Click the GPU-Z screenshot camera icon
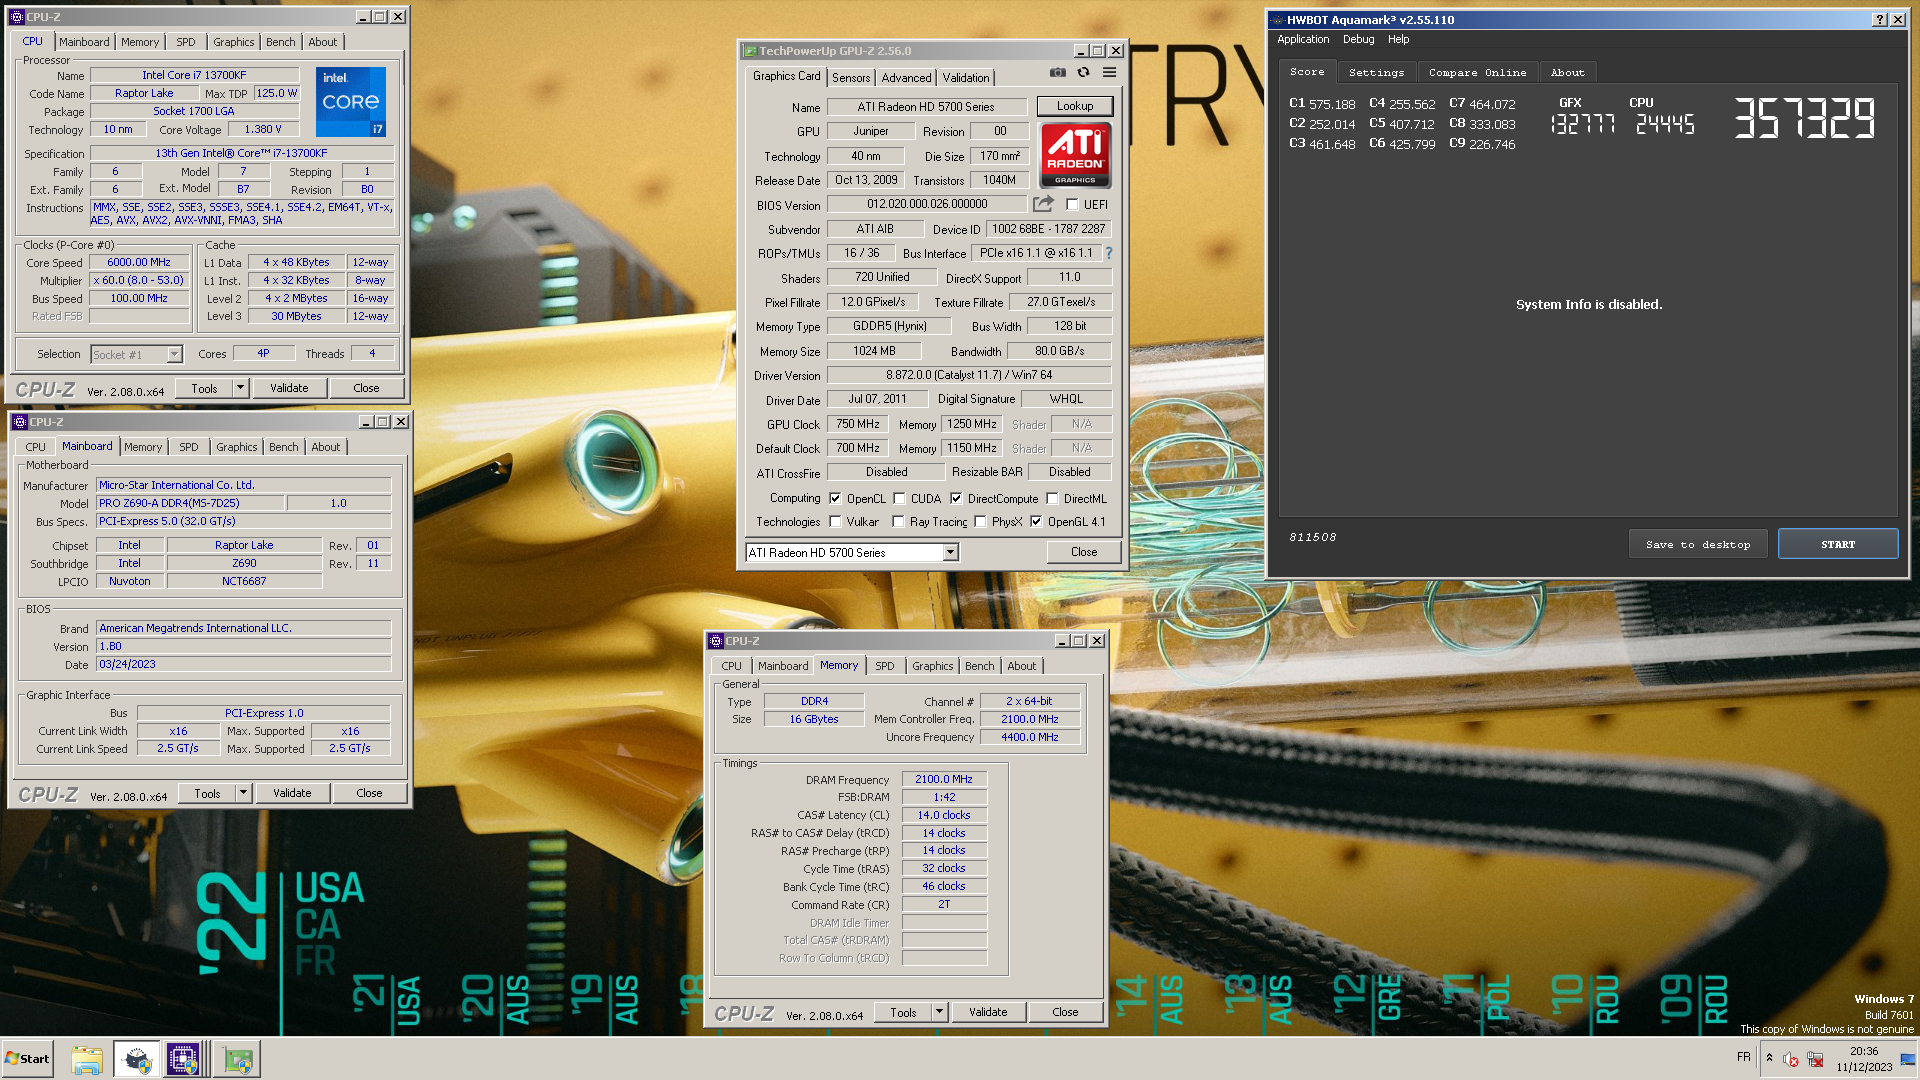 pyautogui.click(x=1057, y=72)
